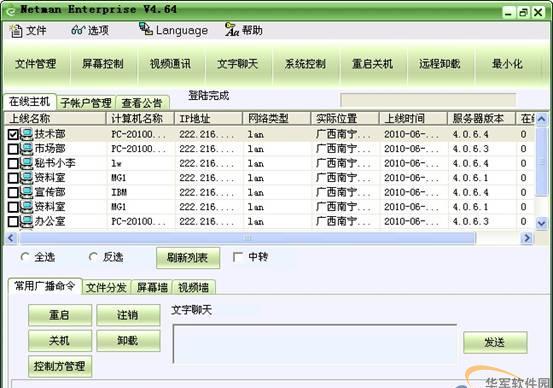Check the 秘书小李 host checkbox
This screenshot has height=388, width=553.
click(13, 163)
